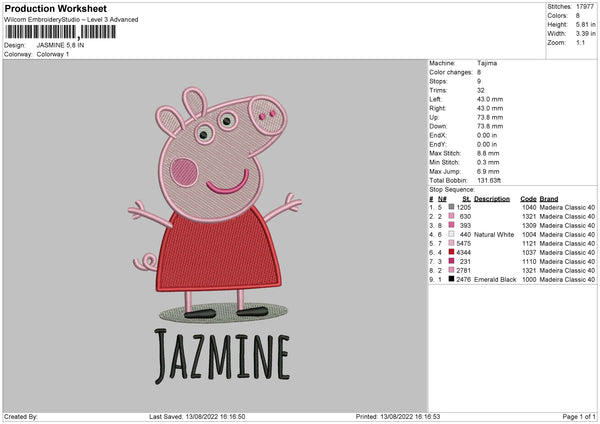Select thread code '1121' in stop row 5
The width and height of the screenshot is (600, 424).
pyautogui.click(x=529, y=243)
